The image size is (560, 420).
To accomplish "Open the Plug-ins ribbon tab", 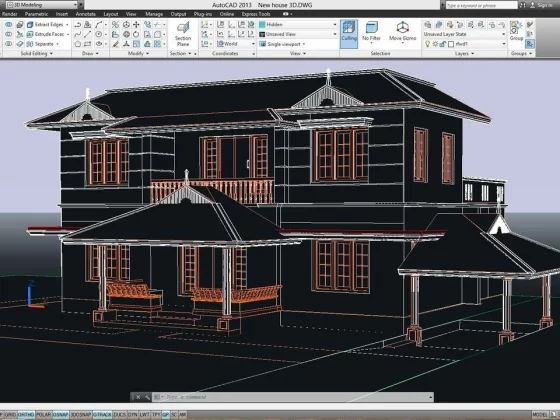I will coord(203,14).
